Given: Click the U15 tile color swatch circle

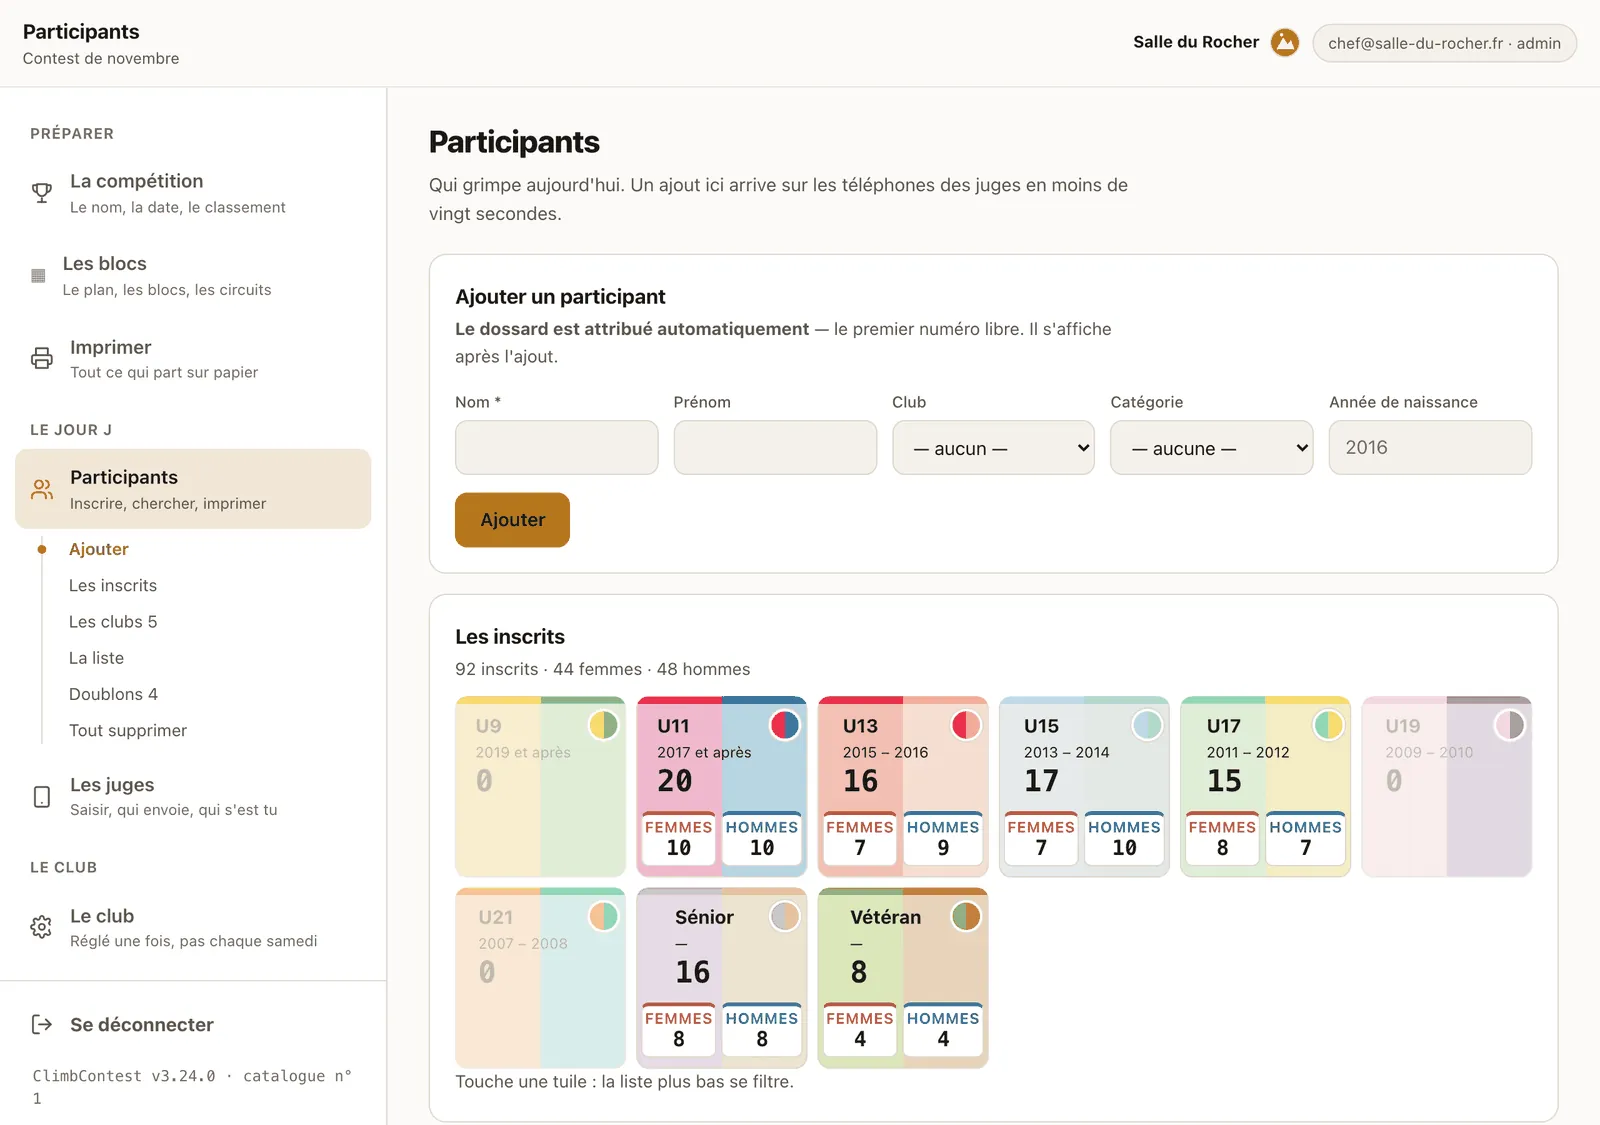Looking at the screenshot, I should click(1147, 725).
